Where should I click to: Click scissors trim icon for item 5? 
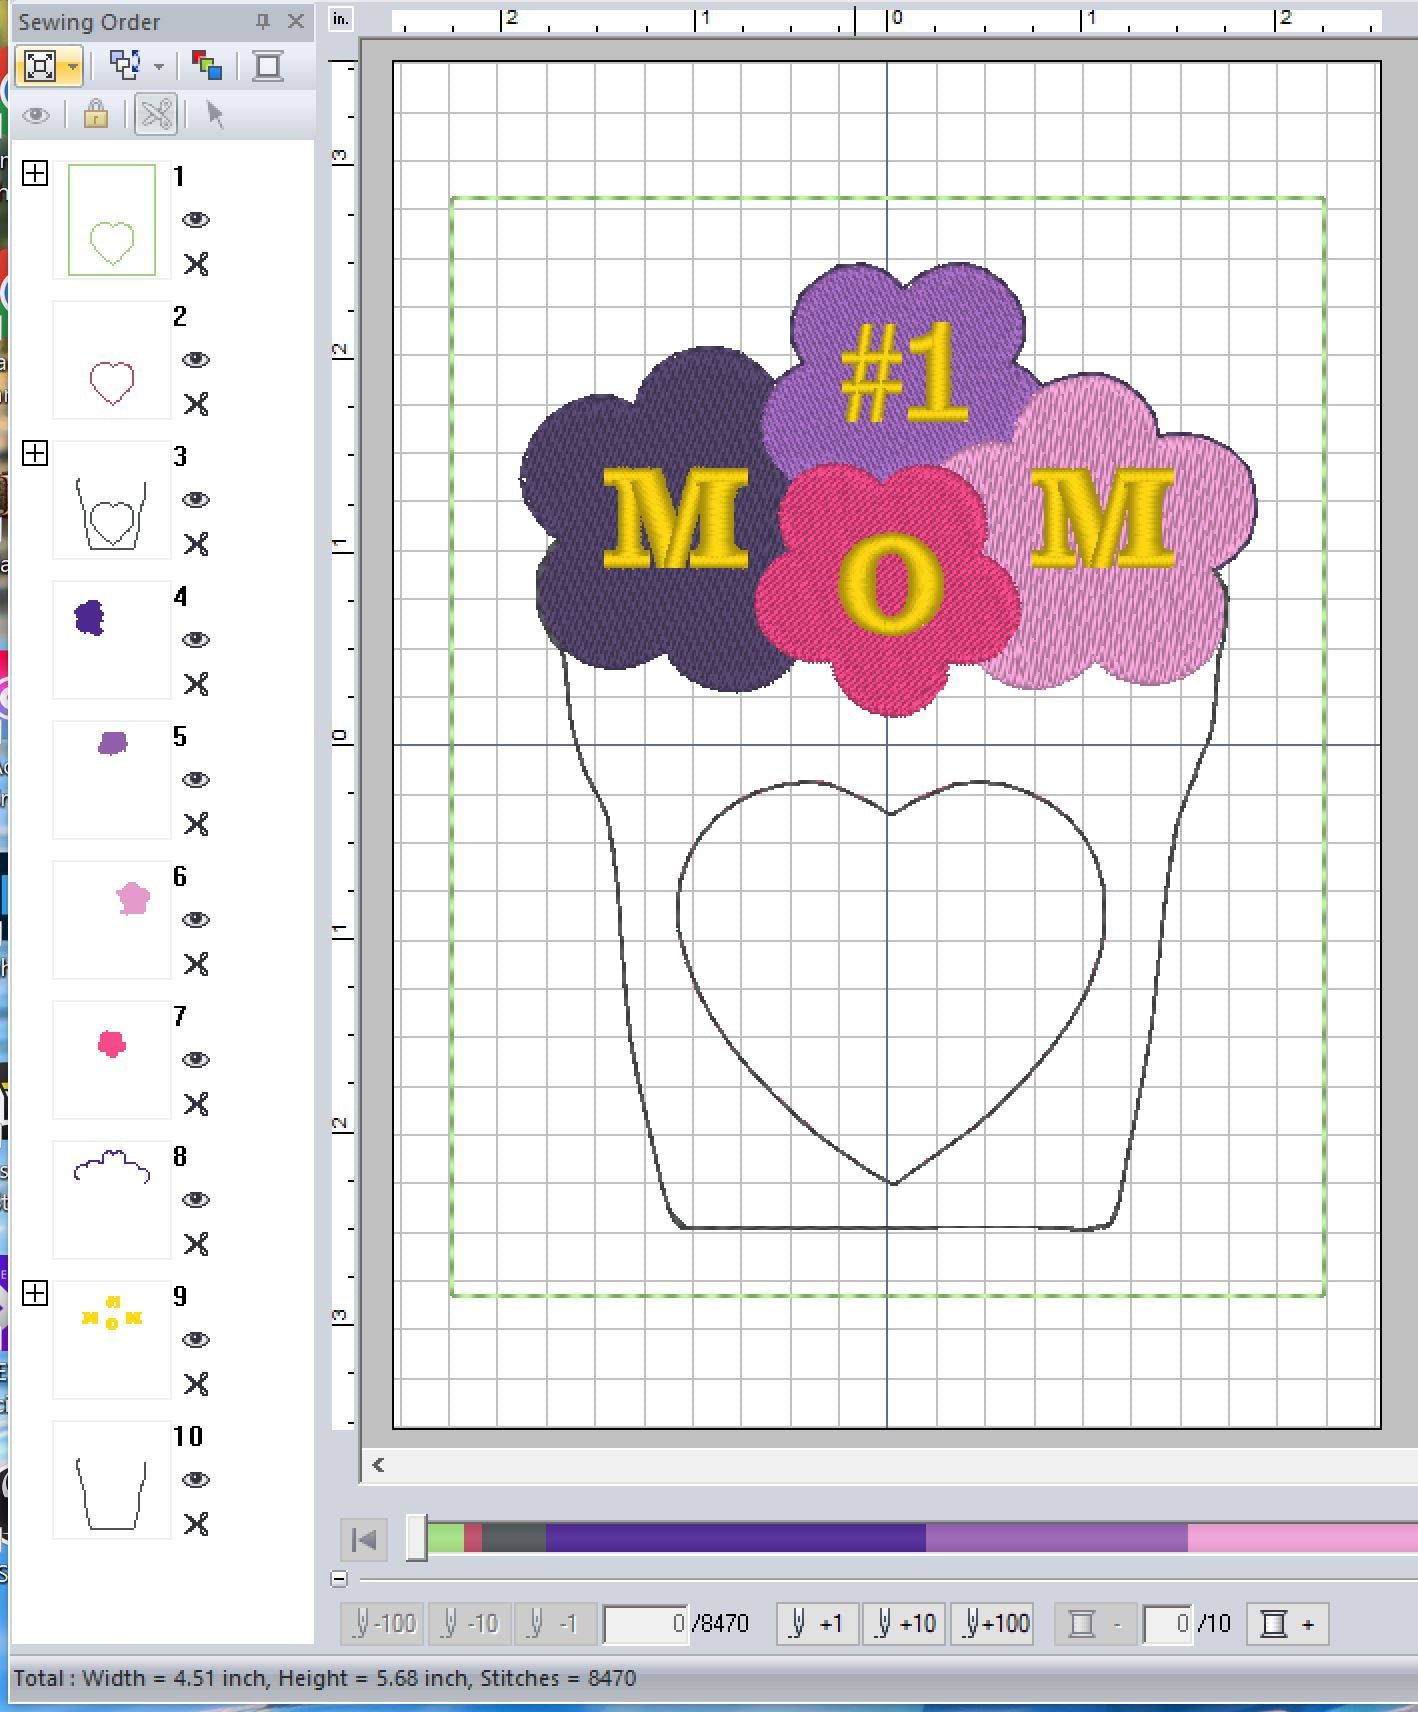point(196,824)
